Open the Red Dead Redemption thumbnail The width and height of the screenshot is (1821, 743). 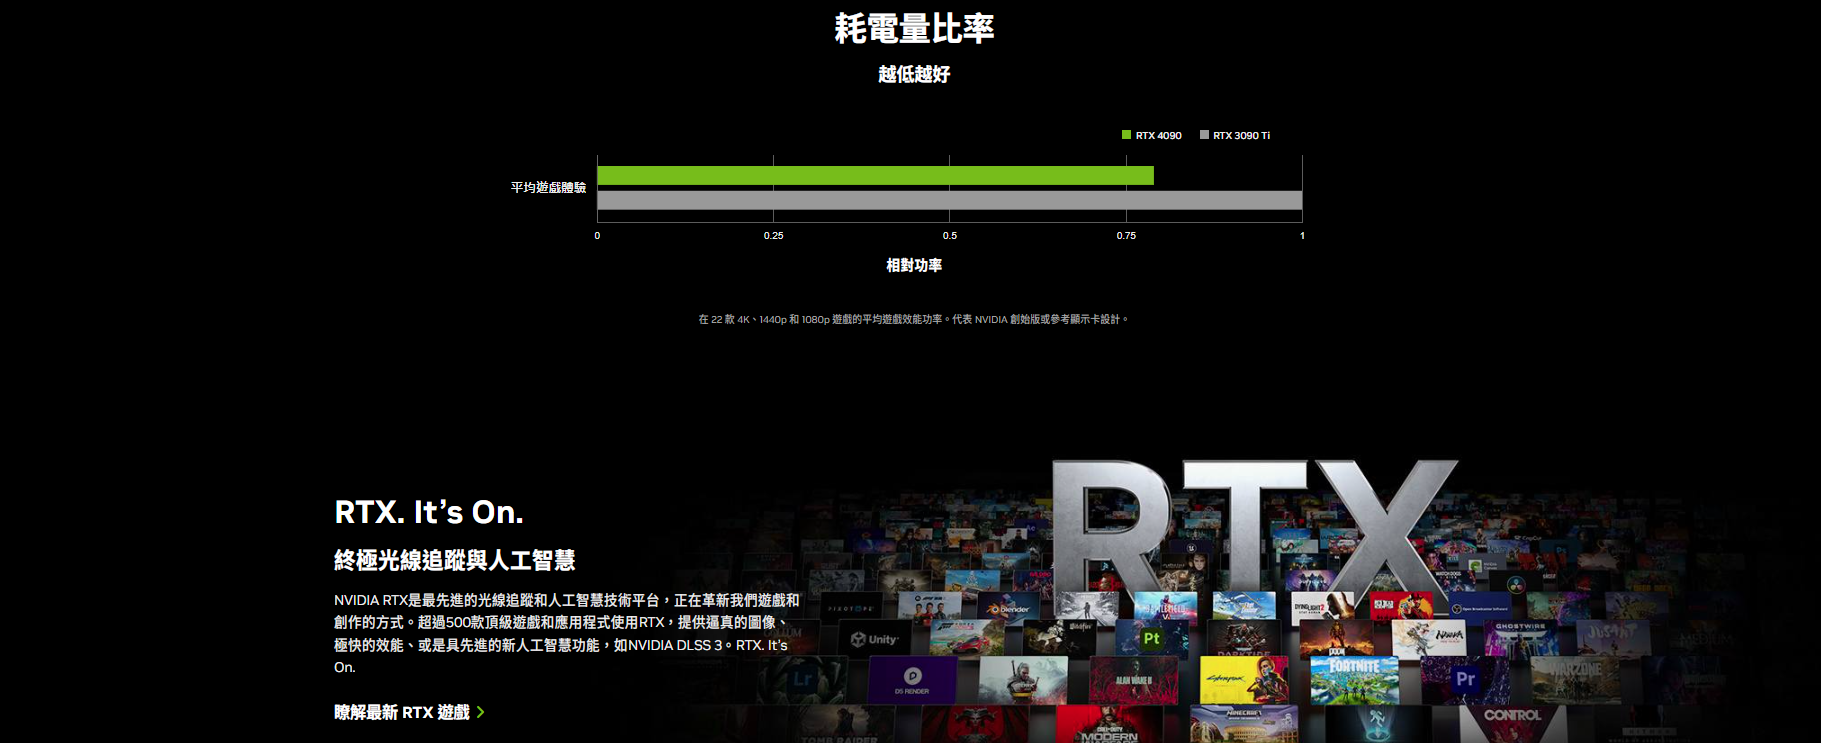1401,608
